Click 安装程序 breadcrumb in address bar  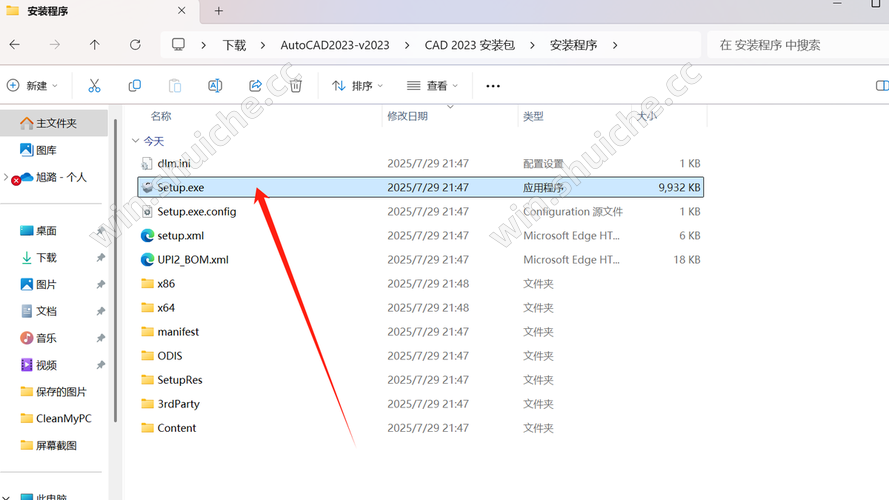[573, 45]
